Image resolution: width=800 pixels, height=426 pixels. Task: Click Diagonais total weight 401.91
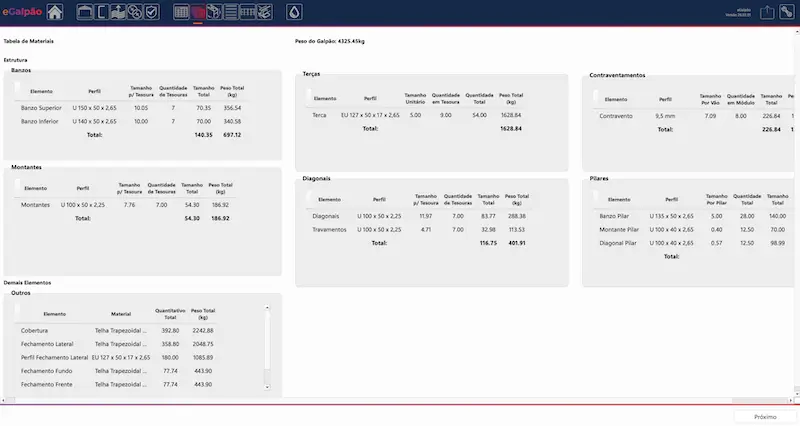tap(517, 243)
